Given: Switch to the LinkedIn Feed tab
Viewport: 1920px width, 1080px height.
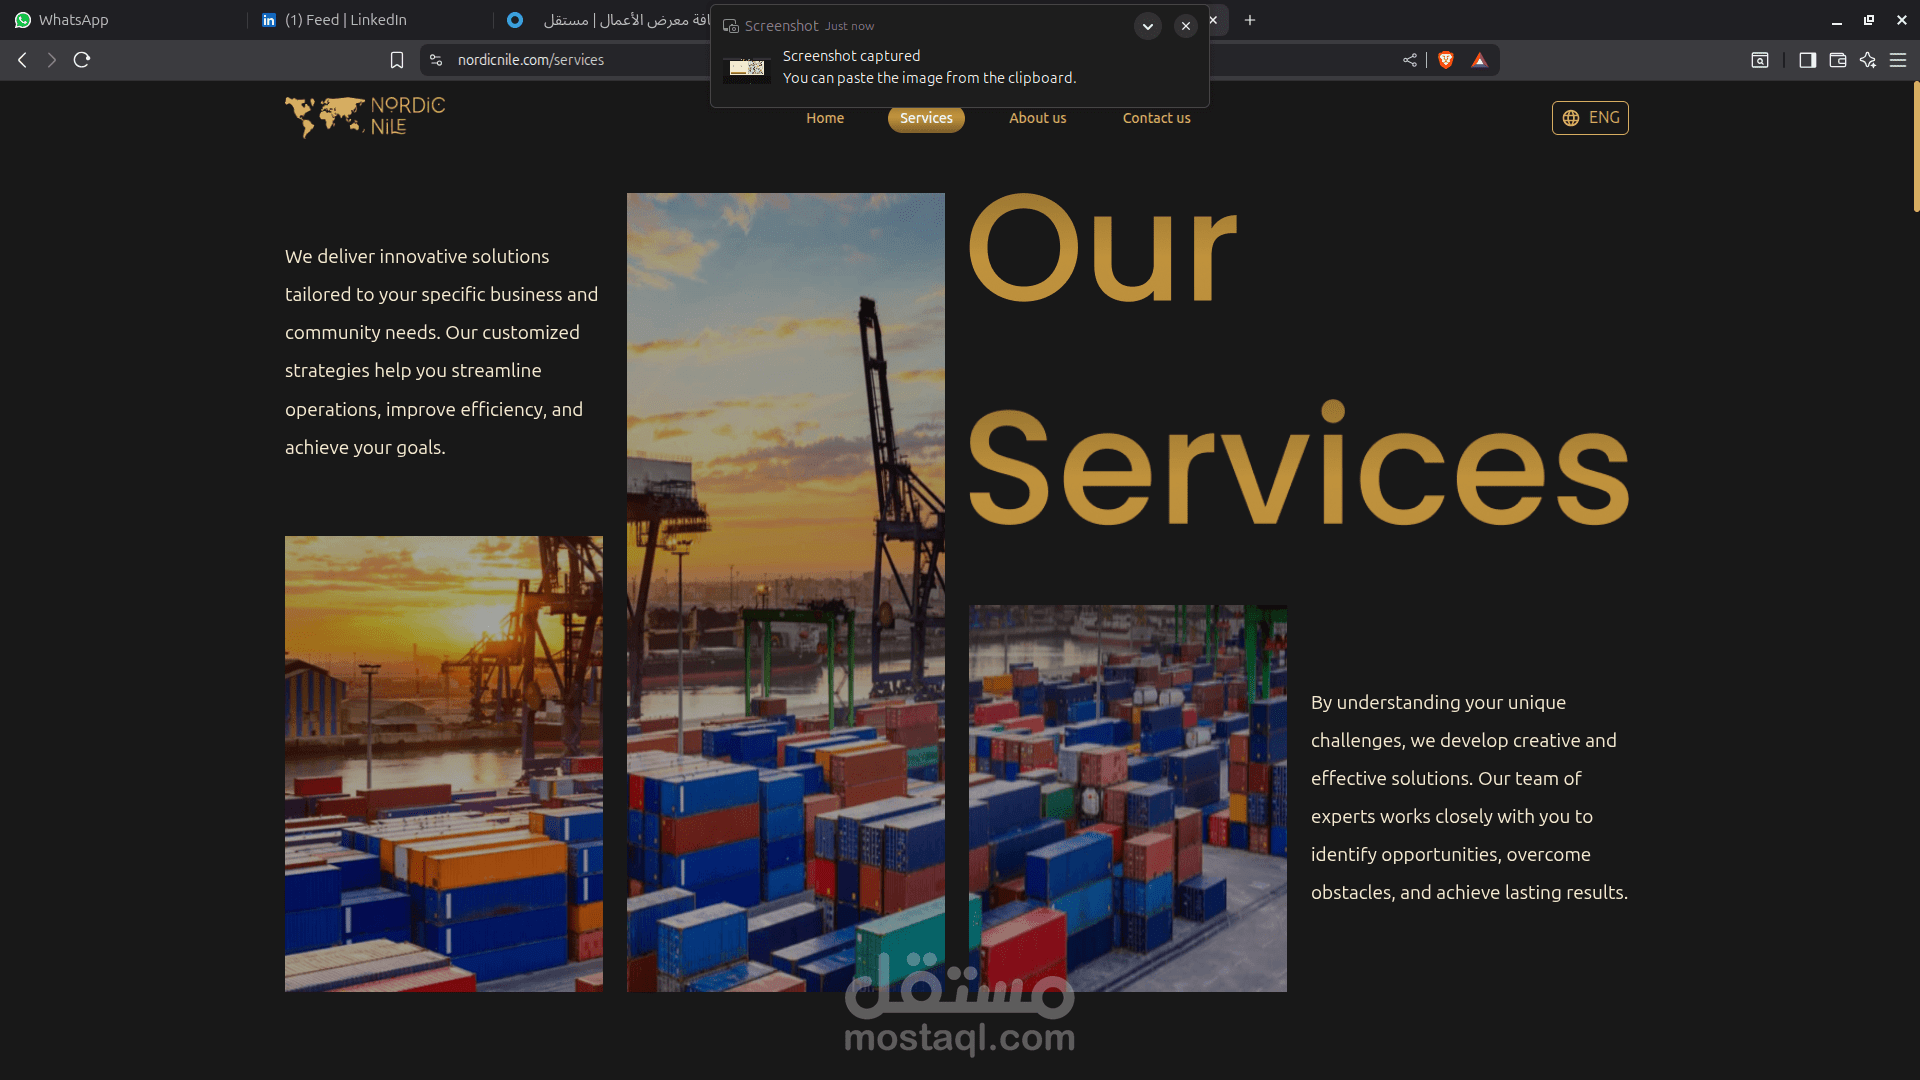Looking at the screenshot, I should [370, 20].
